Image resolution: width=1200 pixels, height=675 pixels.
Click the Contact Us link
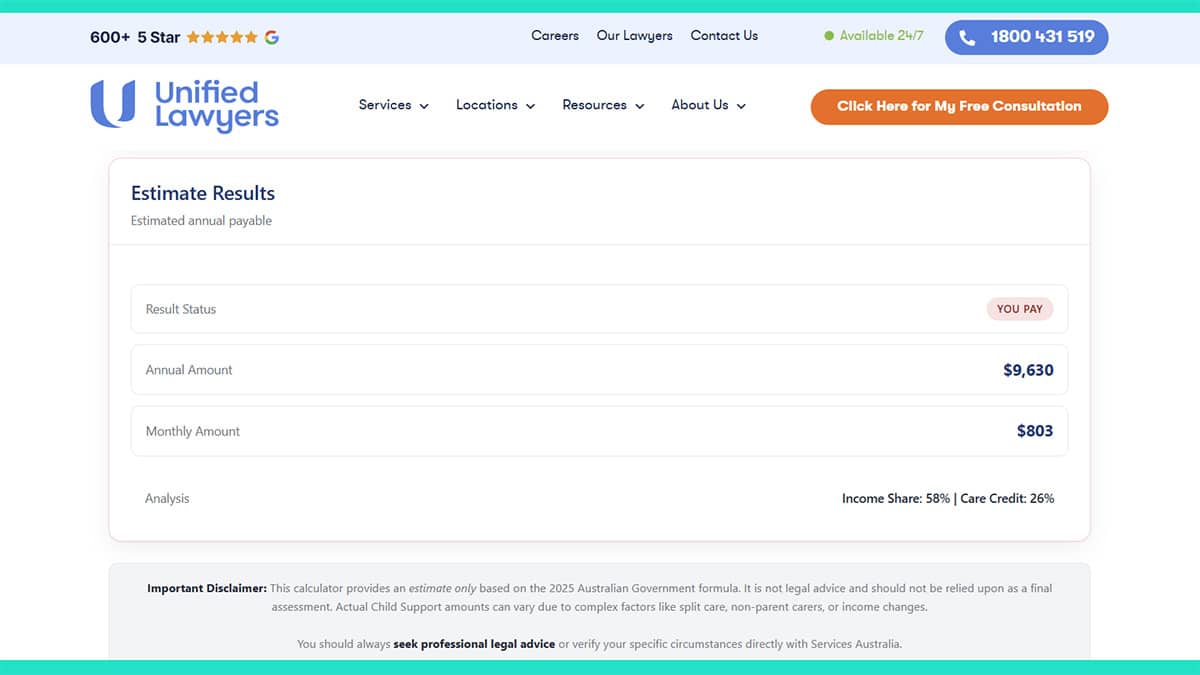coord(723,36)
